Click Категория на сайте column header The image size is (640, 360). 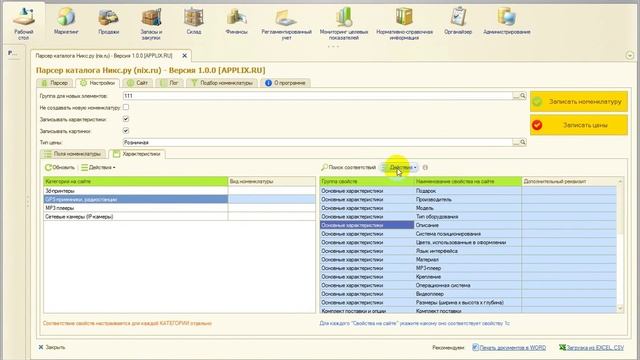(x=136, y=181)
